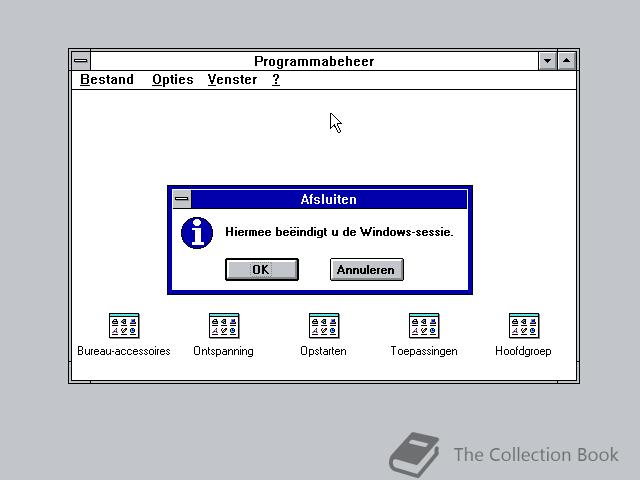This screenshot has height=480, width=640.
Task: Cancel exit with the Annuleren button
Action: tap(367, 269)
